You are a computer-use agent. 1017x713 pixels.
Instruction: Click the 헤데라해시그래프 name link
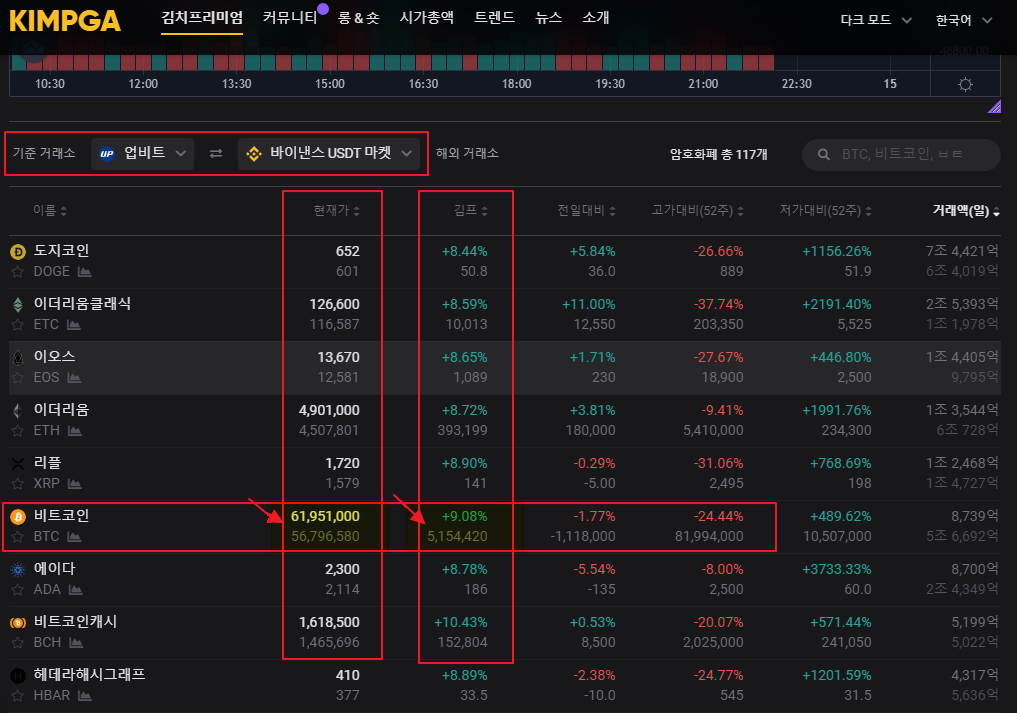pos(90,675)
